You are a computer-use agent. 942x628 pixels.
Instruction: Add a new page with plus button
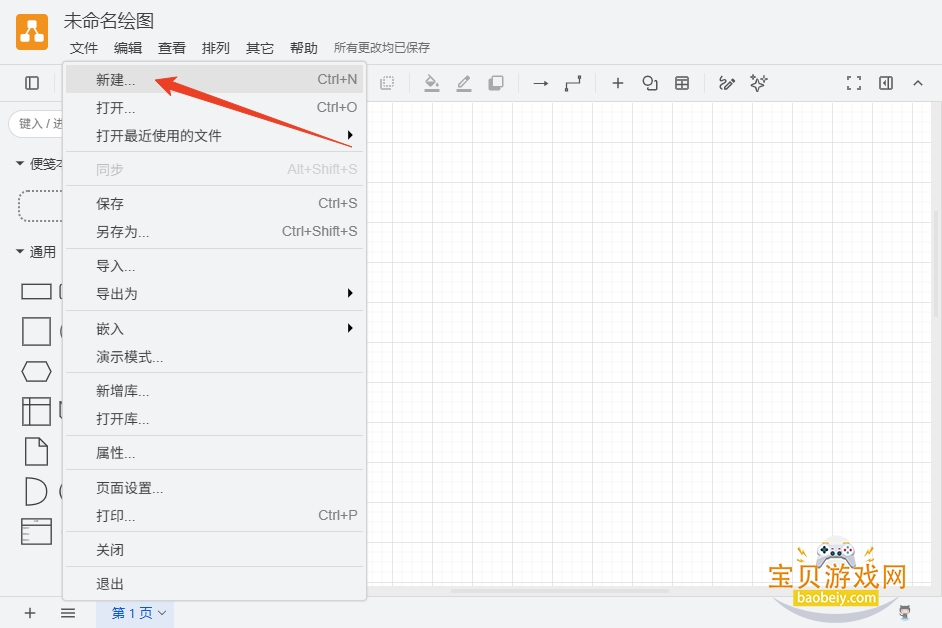pyautogui.click(x=30, y=613)
